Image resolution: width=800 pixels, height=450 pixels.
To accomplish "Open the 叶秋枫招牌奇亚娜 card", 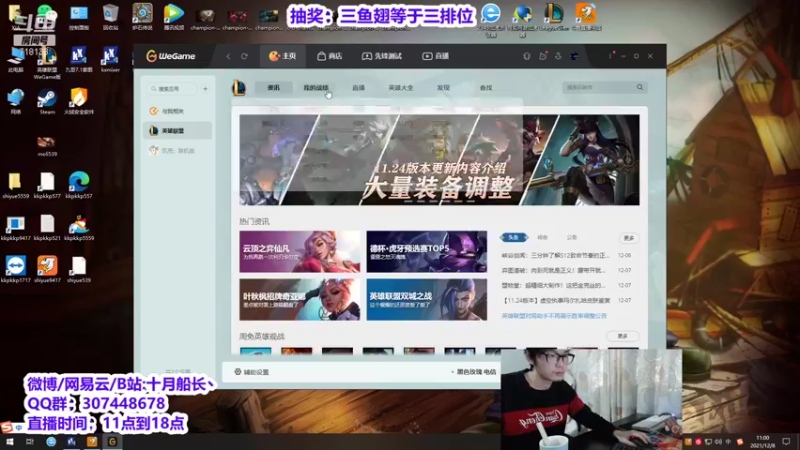I will 299,299.
